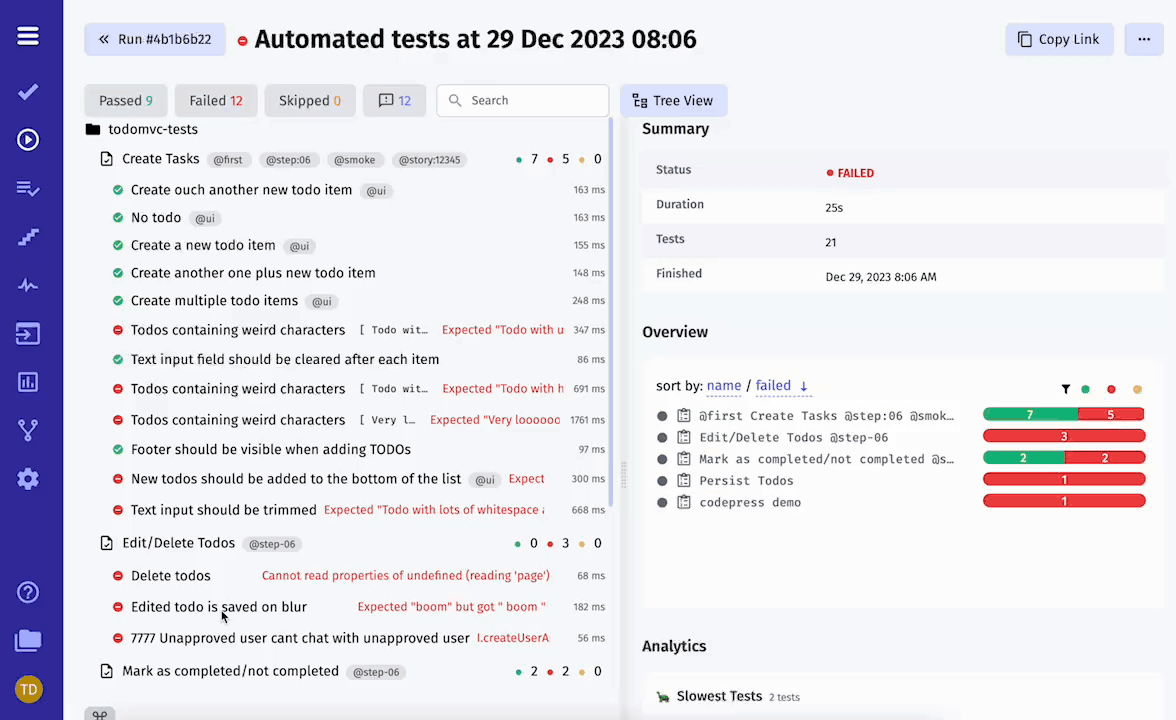Click the red failed status icon for Delete todos
Image resolution: width=1176 pixels, height=720 pixels.
coord(118,576)
